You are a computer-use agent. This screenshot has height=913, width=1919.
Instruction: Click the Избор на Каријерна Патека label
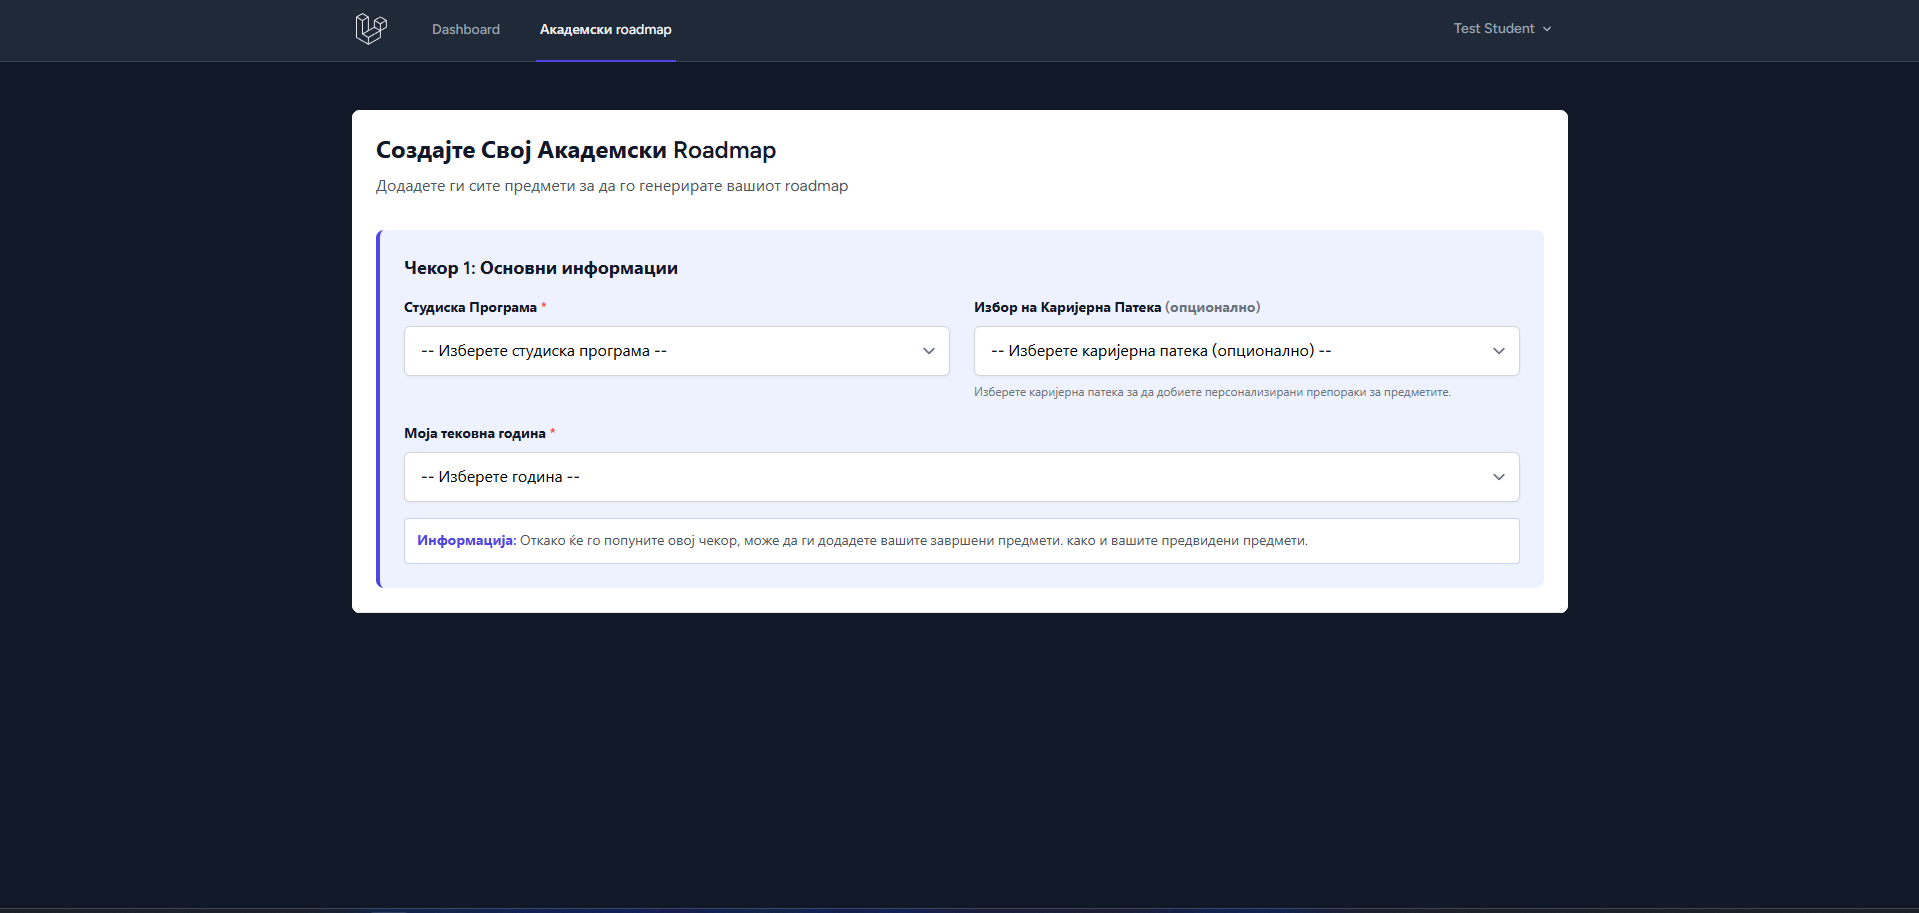click(x=1067, y=308)
